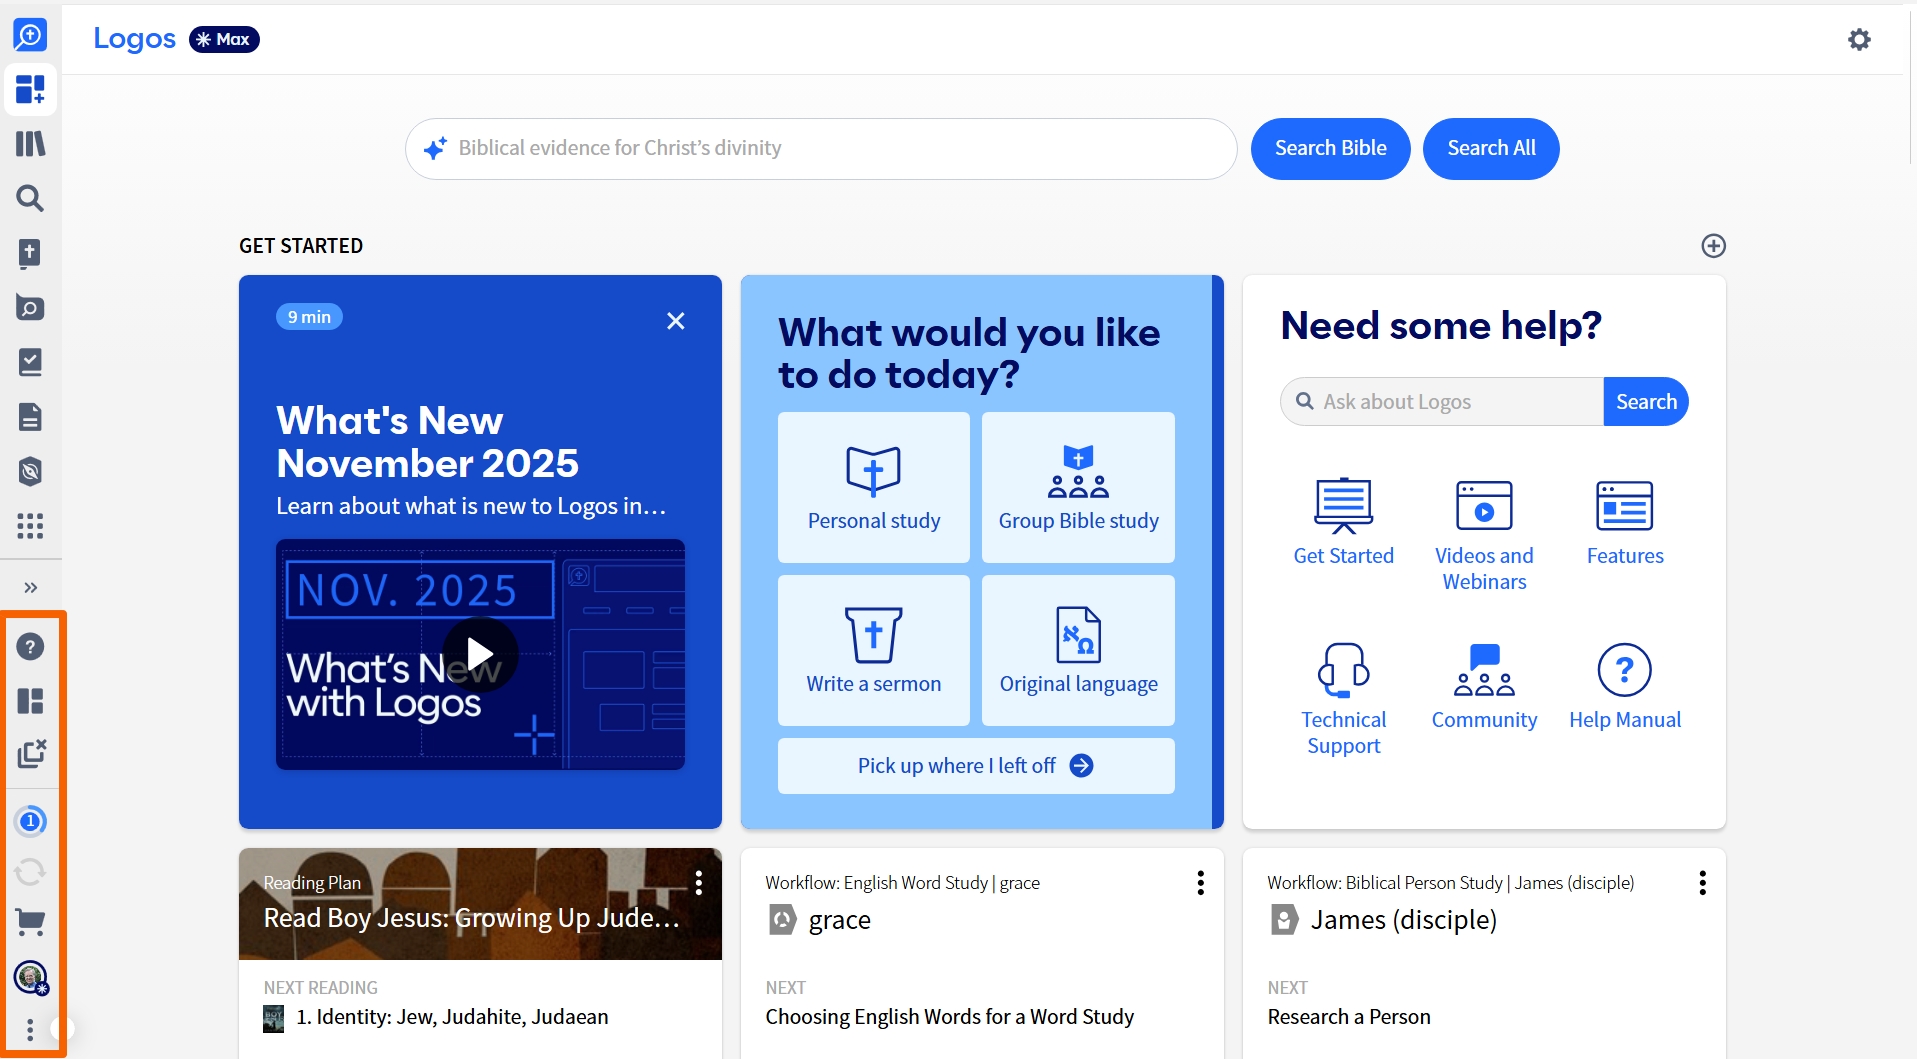
Task: Open the Technical Support link
Action: click(x=1343, y=699)
